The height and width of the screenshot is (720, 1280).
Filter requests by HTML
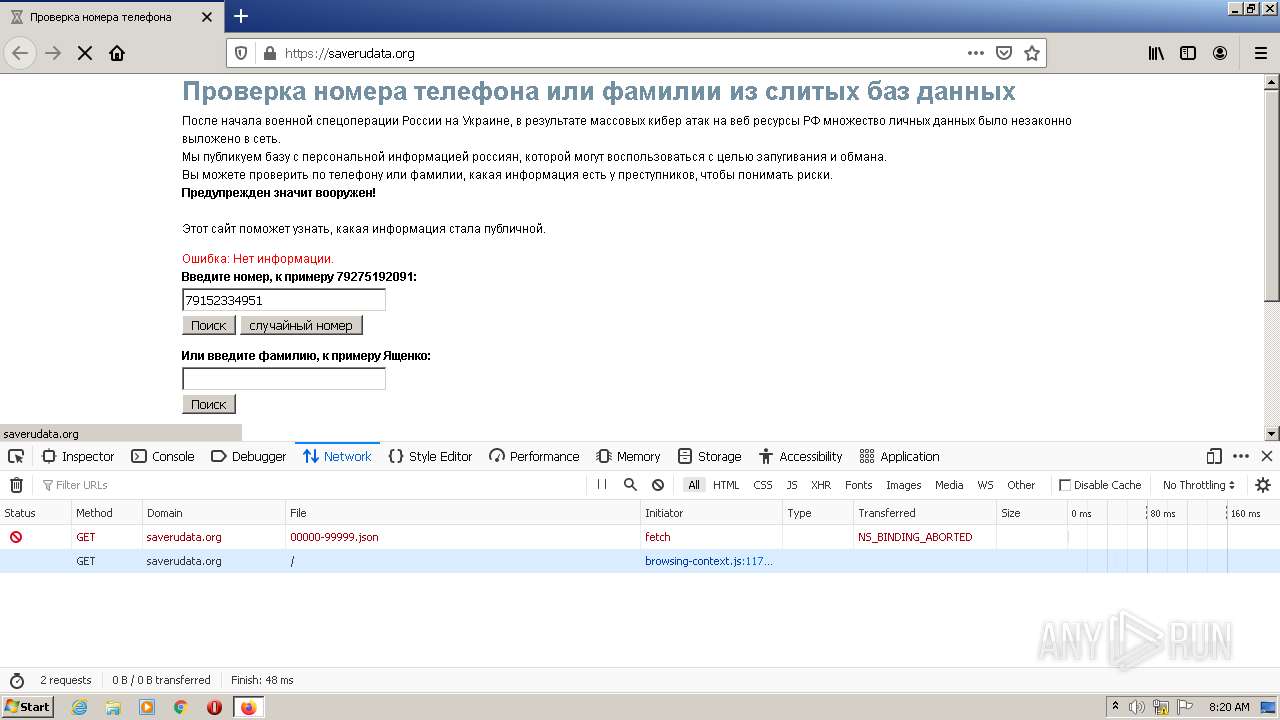pyautogui.click(x=726, y=485)
